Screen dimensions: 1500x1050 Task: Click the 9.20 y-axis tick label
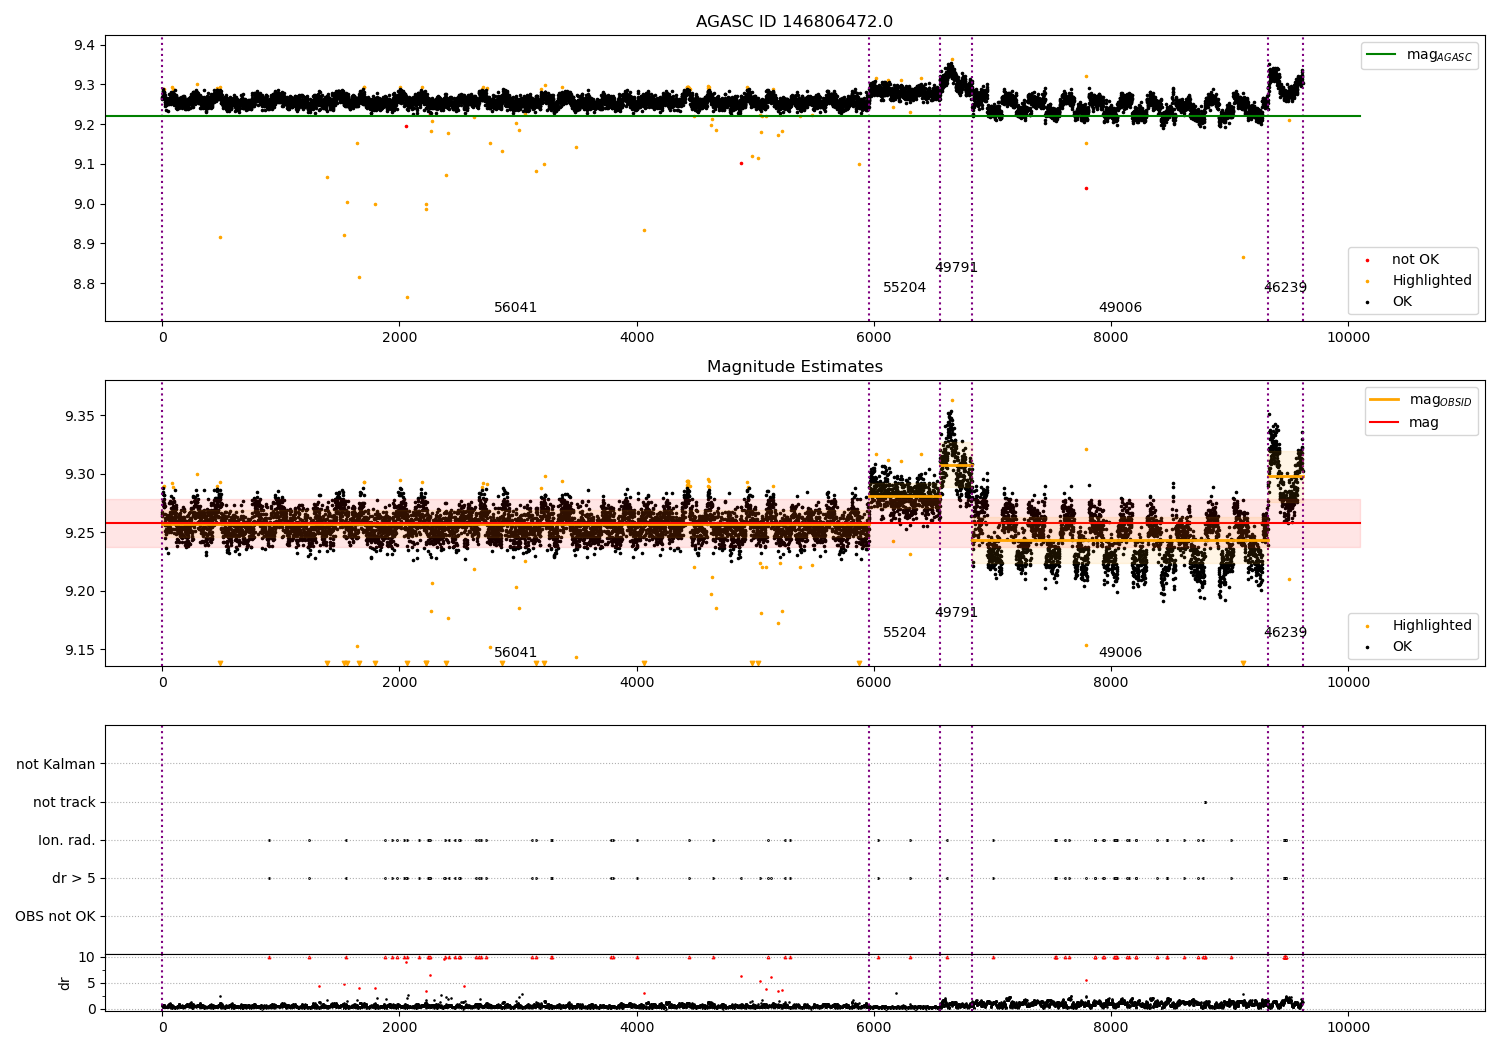coord(80,591)
